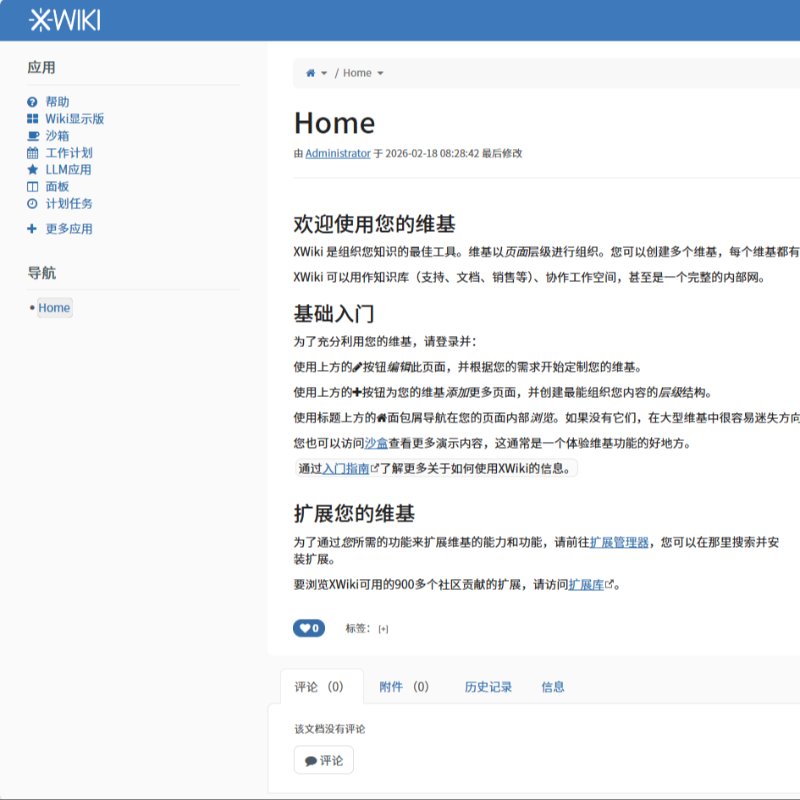Click the heart like button
The width and height of the screenshot is (800, 800).
(x=309, y=628)
